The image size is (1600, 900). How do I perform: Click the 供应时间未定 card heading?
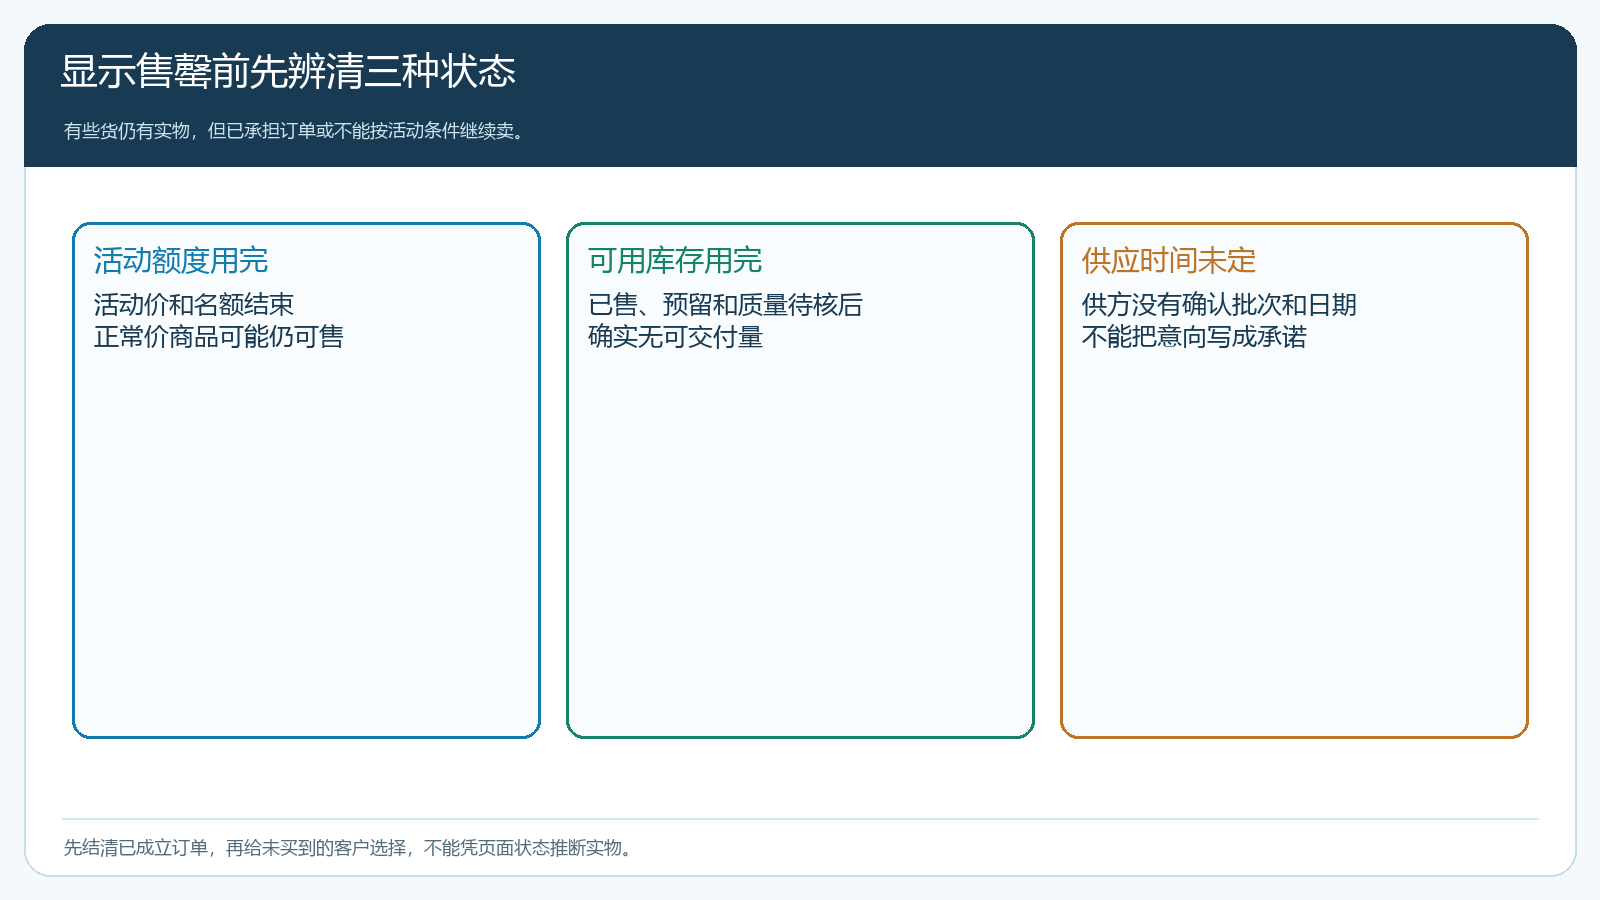pyautogui.click(x=1169, y=261)
